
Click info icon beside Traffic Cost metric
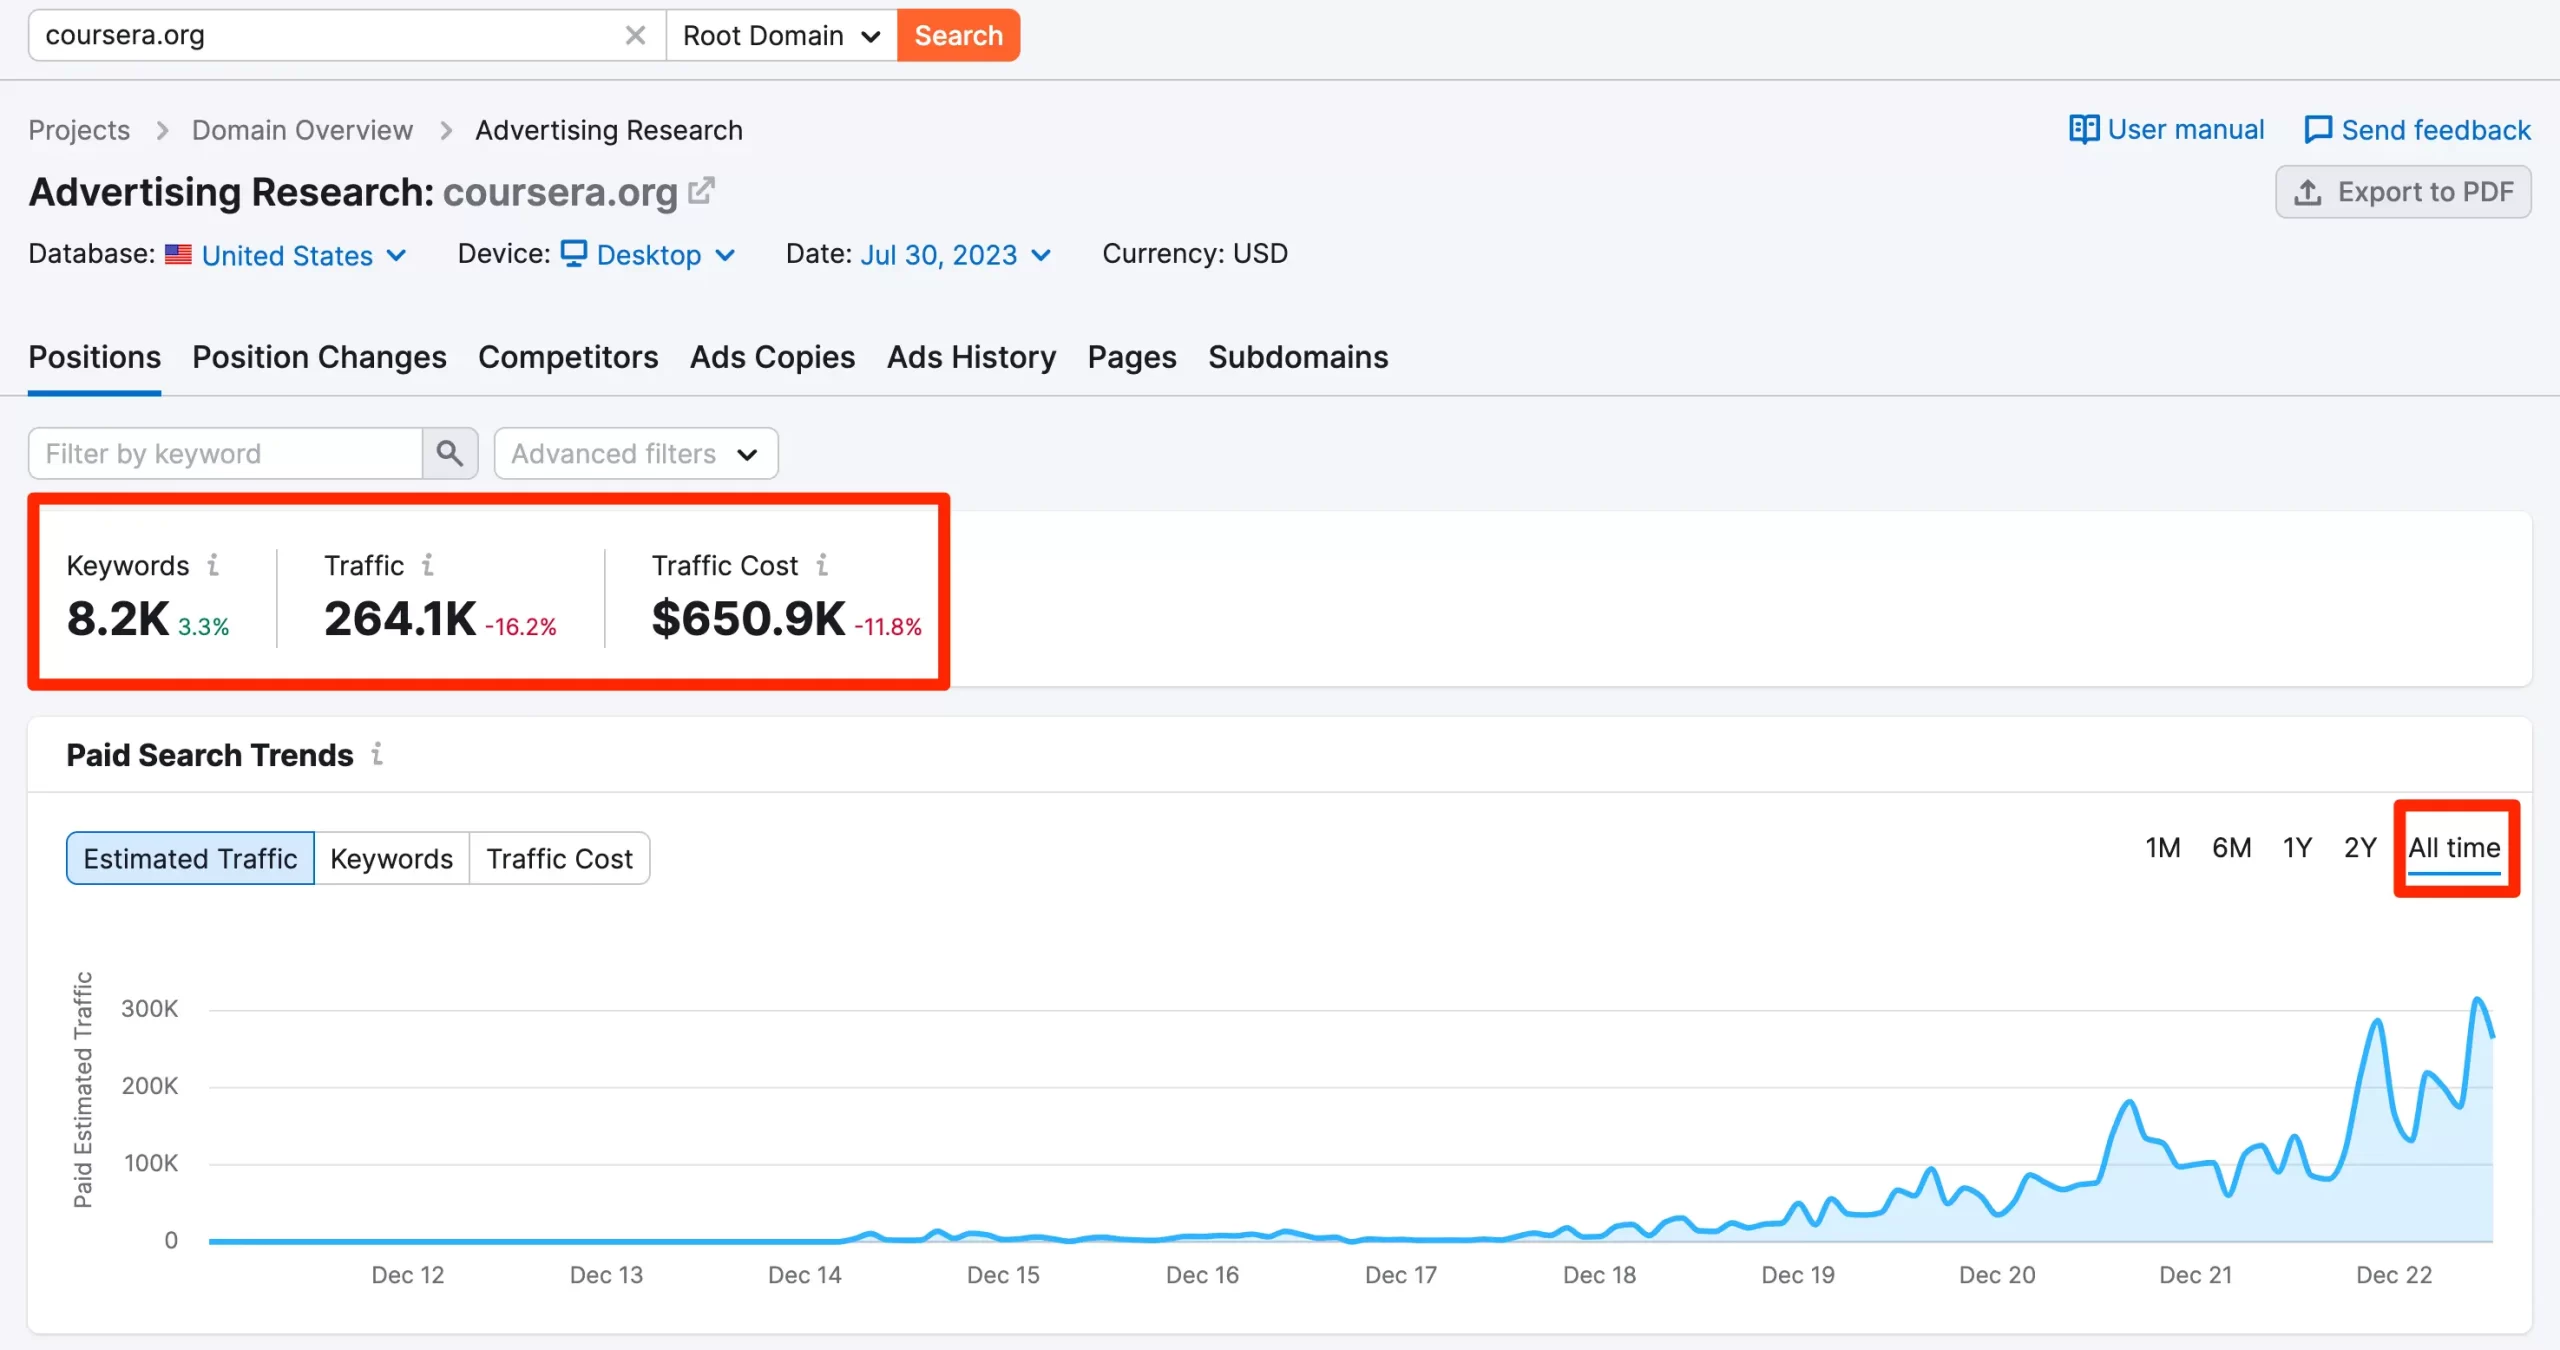tap(822, 565)
